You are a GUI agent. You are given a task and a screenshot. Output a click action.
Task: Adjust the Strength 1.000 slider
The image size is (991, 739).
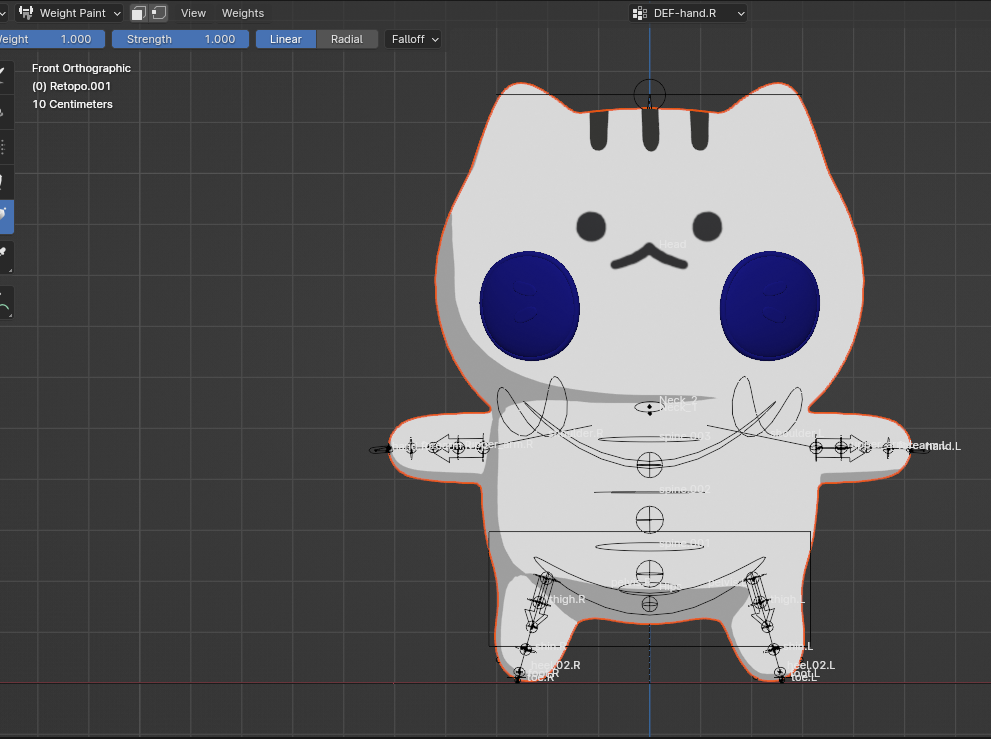pyautogui.click(x=180, y=39)
